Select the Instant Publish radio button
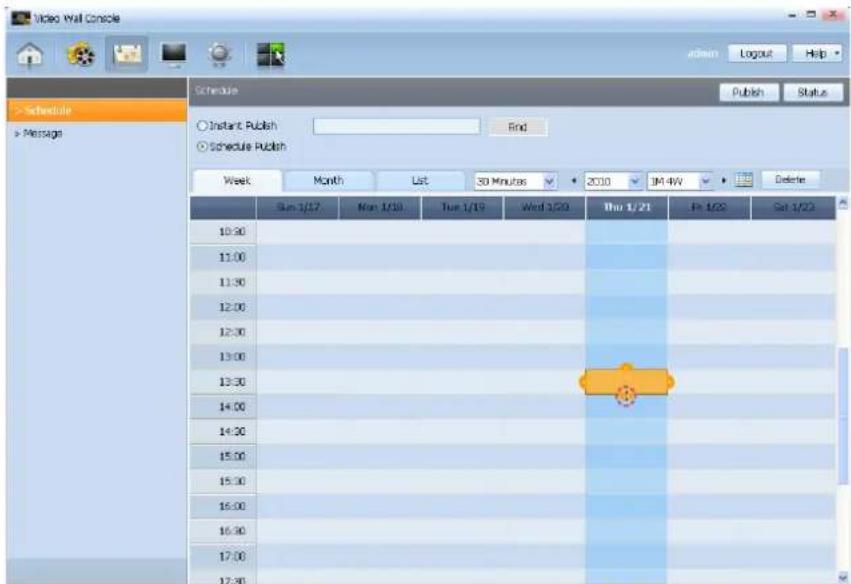Viewport: 851px width, 584px height. [x=202, y=125]
